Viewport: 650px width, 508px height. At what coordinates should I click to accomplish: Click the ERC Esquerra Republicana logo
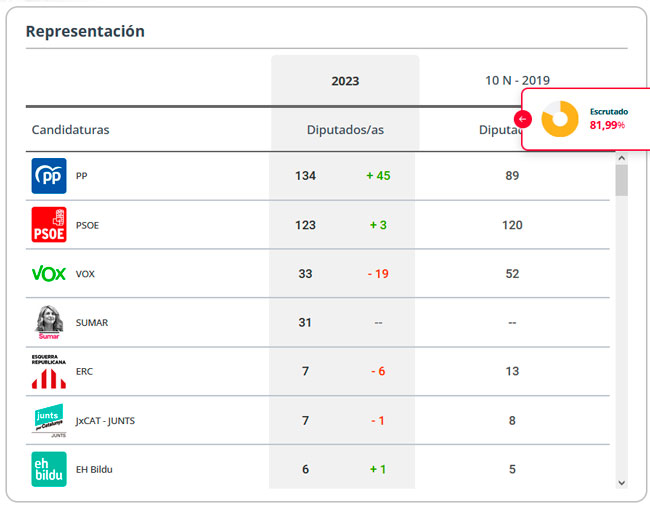(49, 372)
